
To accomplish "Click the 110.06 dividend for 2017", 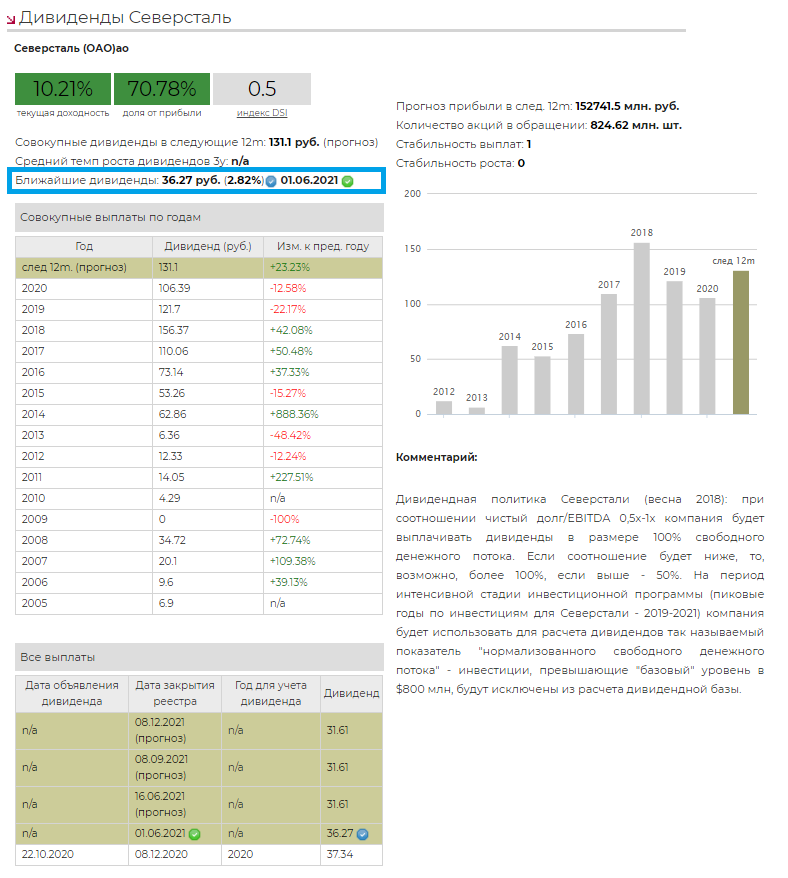I will tap(174, 352).
